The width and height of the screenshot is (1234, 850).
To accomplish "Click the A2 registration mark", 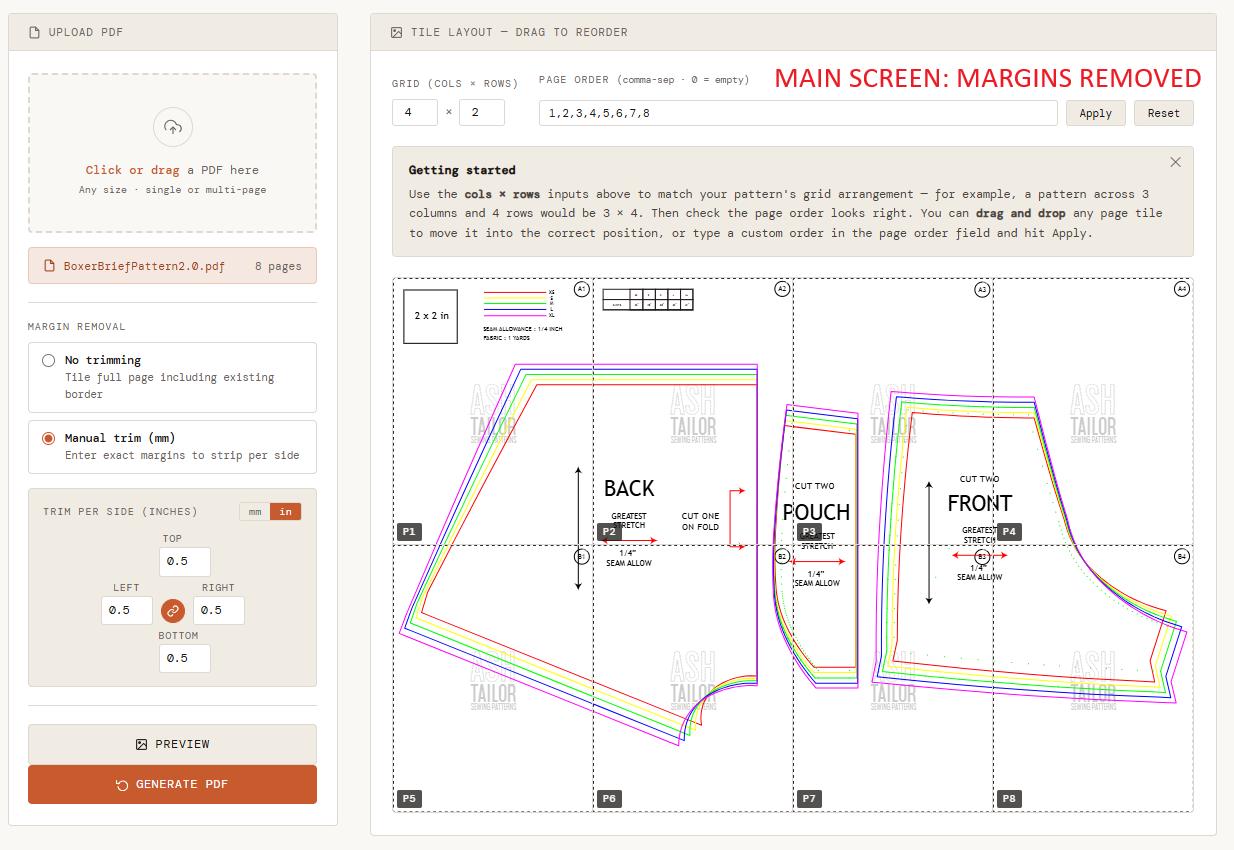I will tap(782, 289).
